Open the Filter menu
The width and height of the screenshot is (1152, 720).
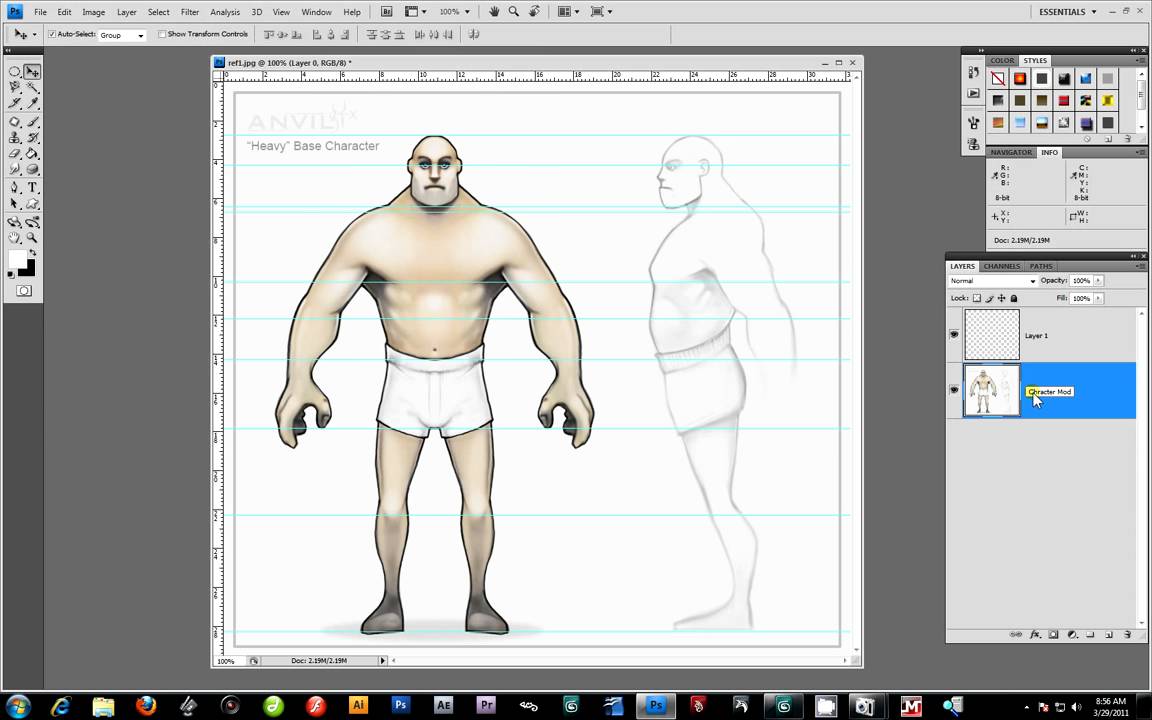pos(190,12)
